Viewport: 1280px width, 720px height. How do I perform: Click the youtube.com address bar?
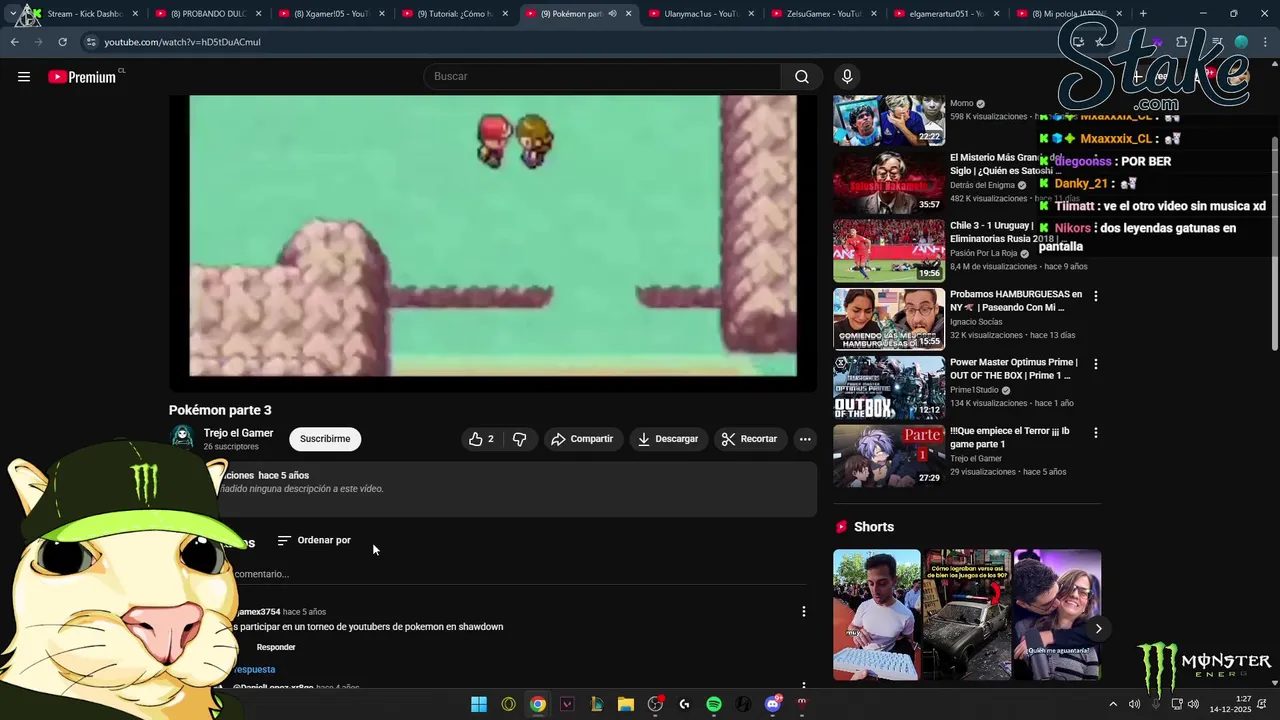[560, 42]
